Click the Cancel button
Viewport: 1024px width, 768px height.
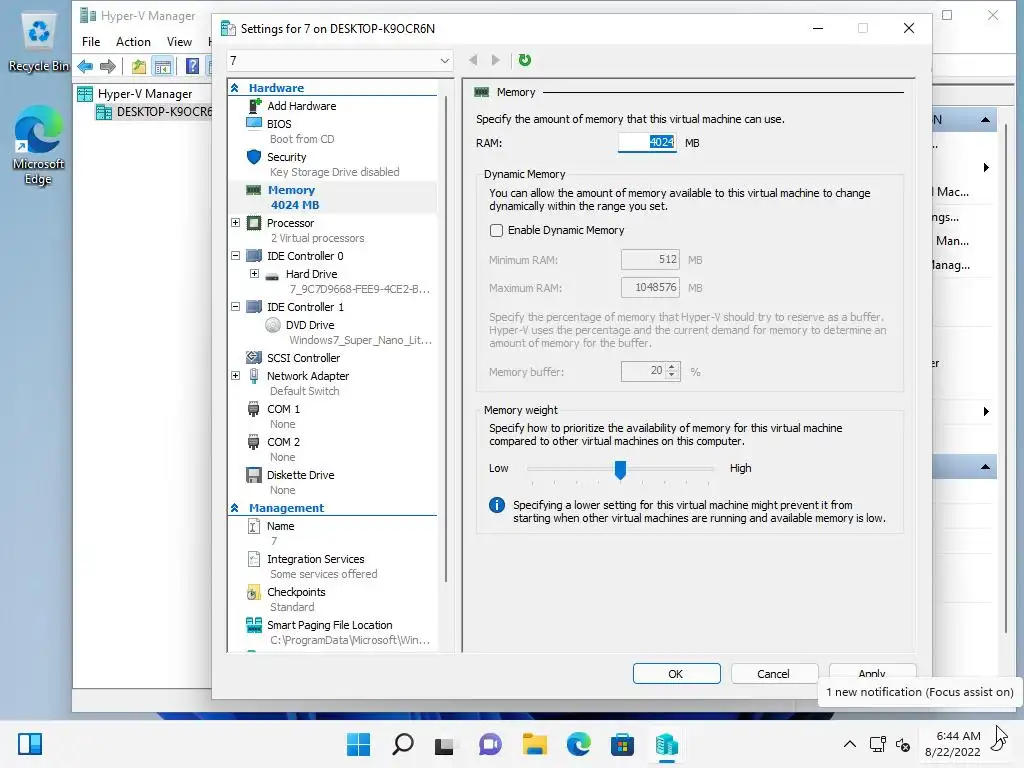click(x=775, y=673)
